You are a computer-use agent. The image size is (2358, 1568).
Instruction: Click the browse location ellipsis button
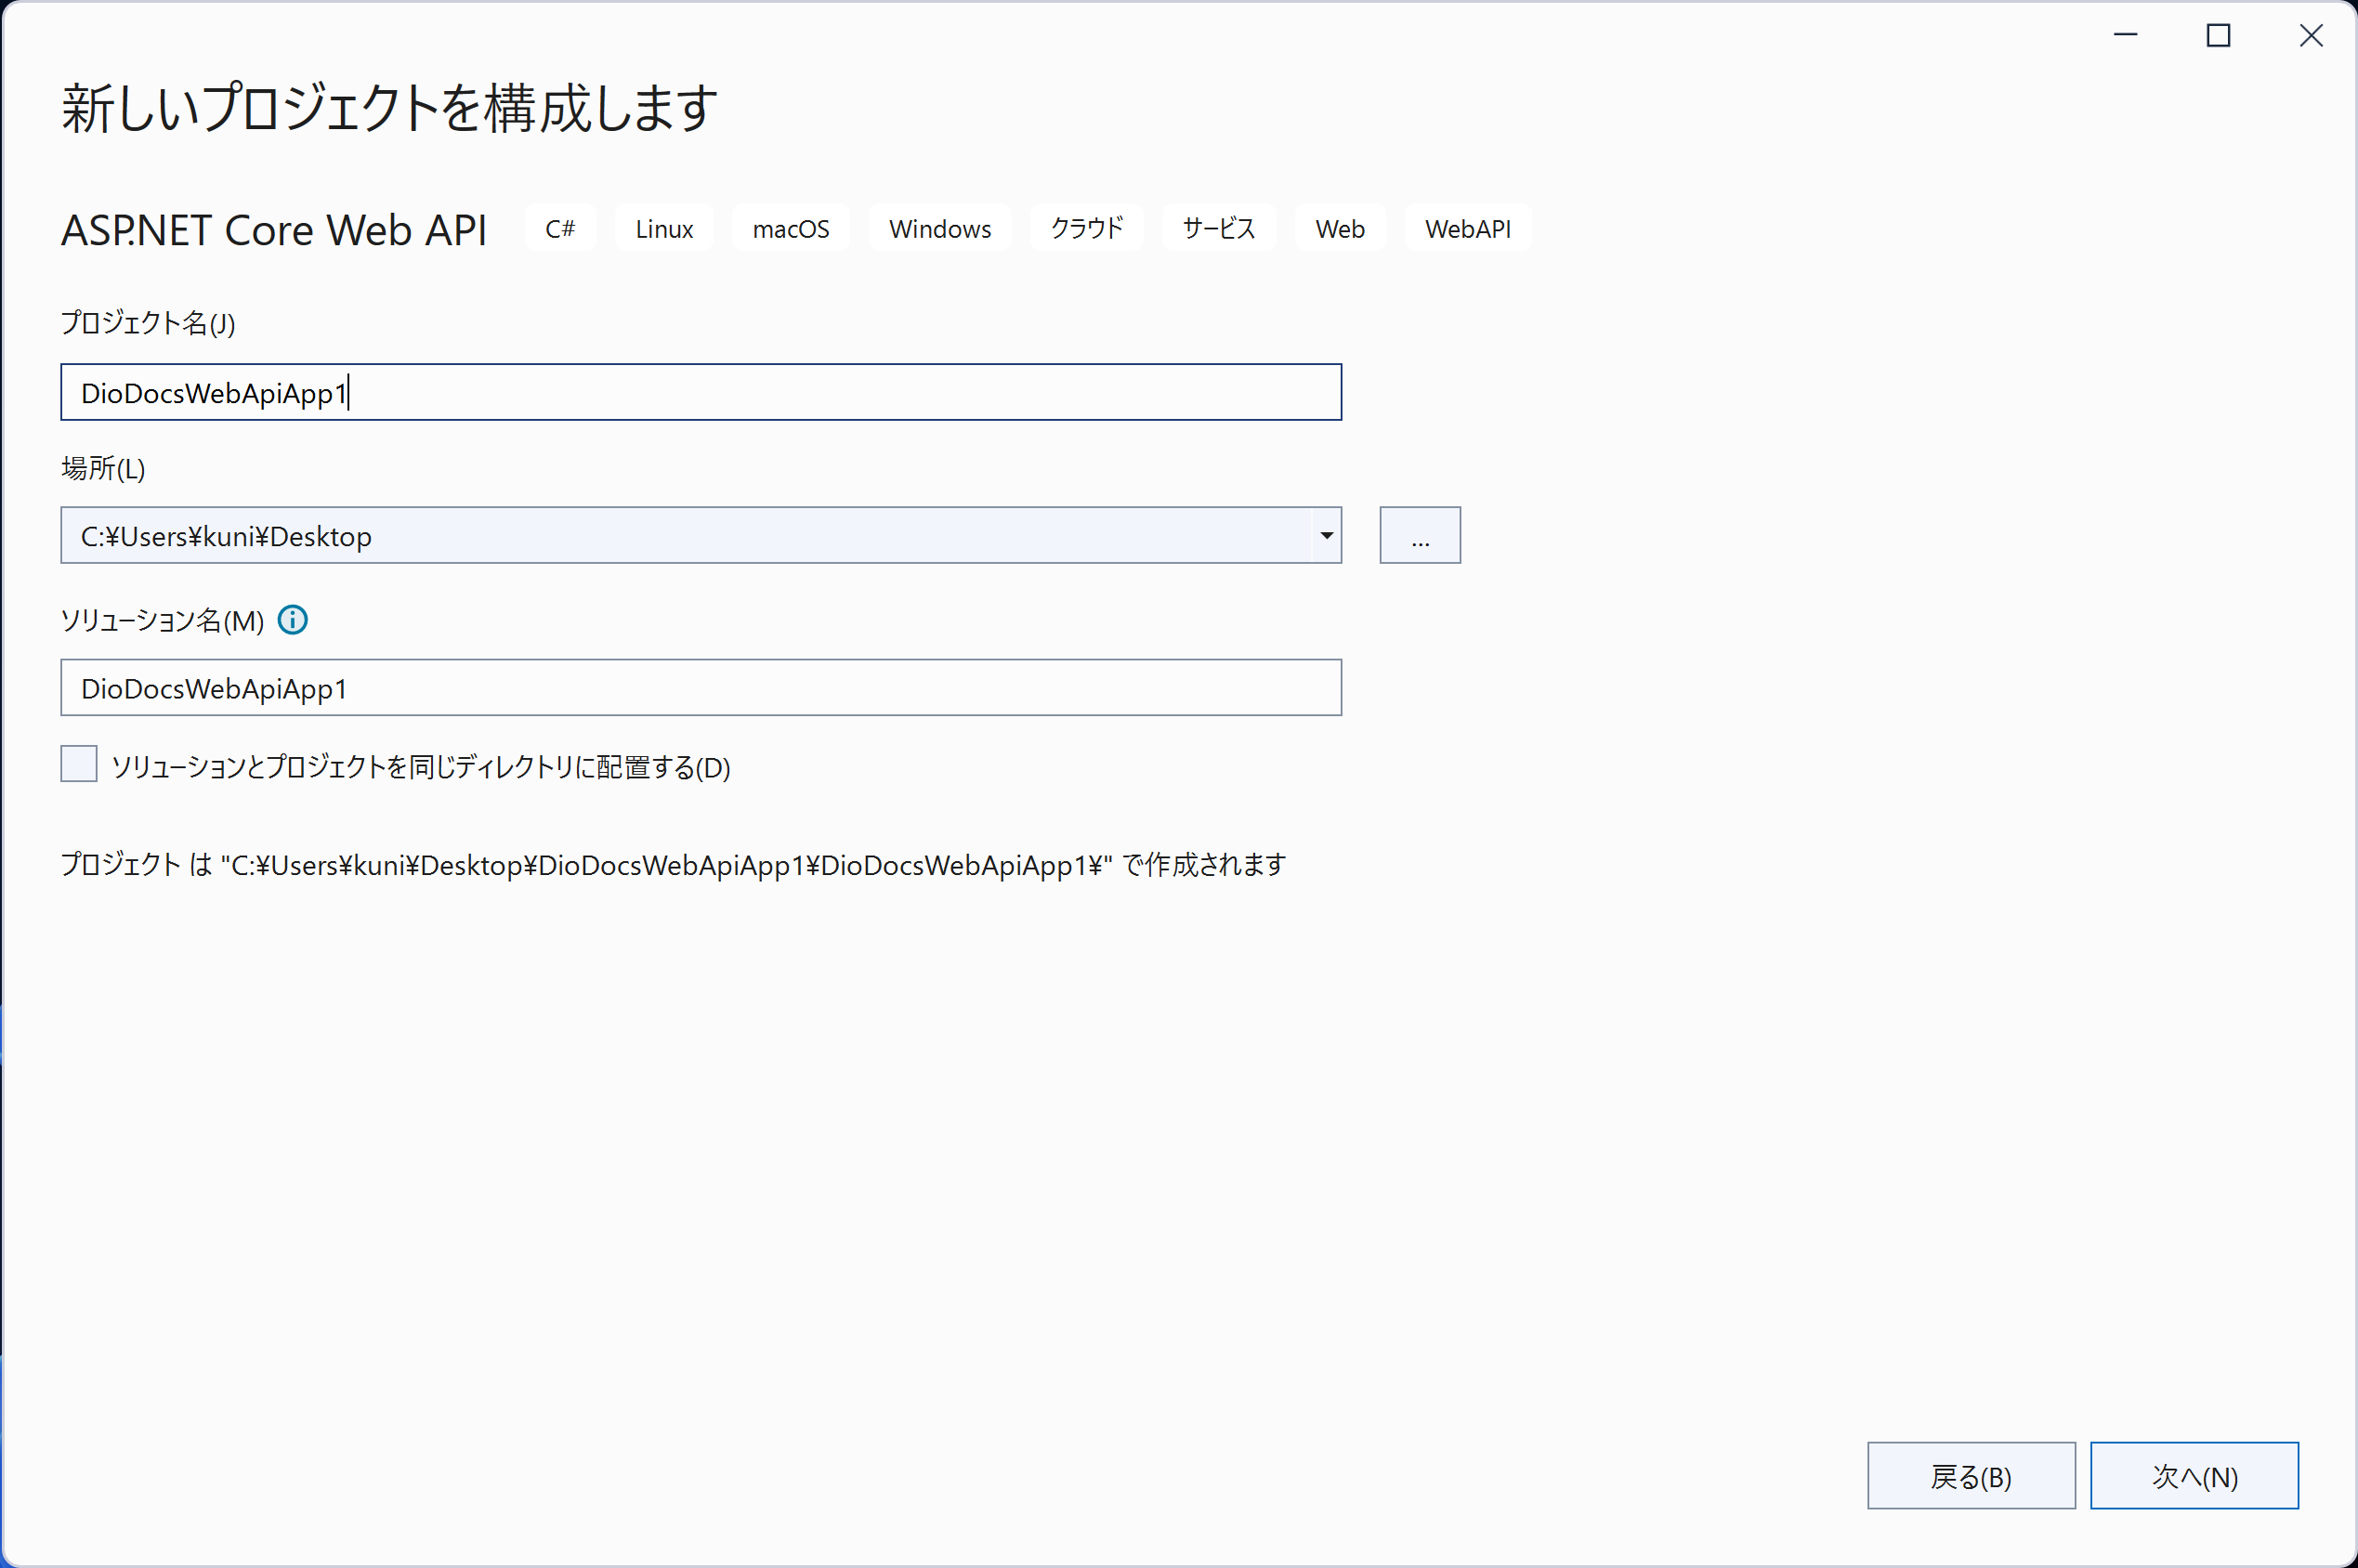(1420, 535)
